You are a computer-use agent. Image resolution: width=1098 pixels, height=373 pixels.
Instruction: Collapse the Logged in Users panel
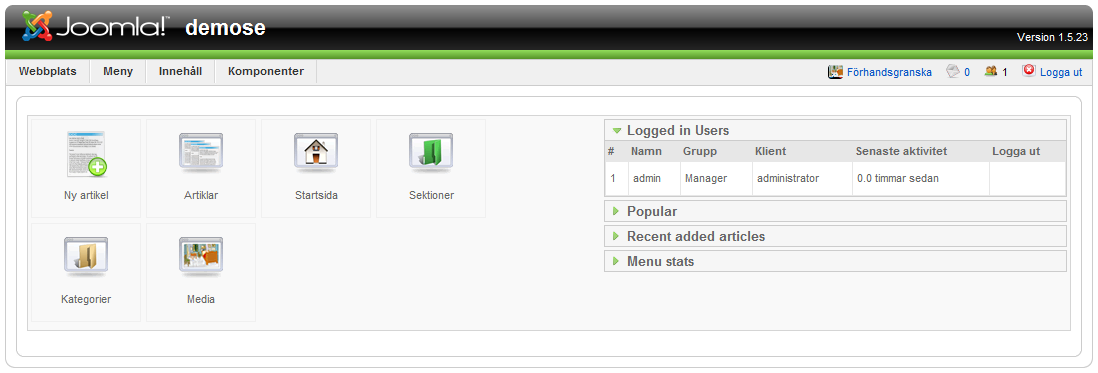[x=616, y=130]
